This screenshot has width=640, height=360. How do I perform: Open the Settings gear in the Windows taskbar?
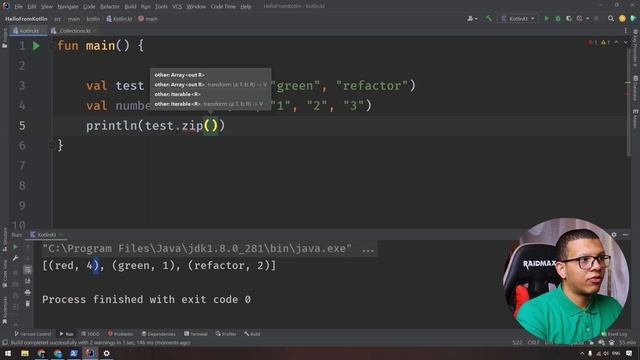point(107,353)
